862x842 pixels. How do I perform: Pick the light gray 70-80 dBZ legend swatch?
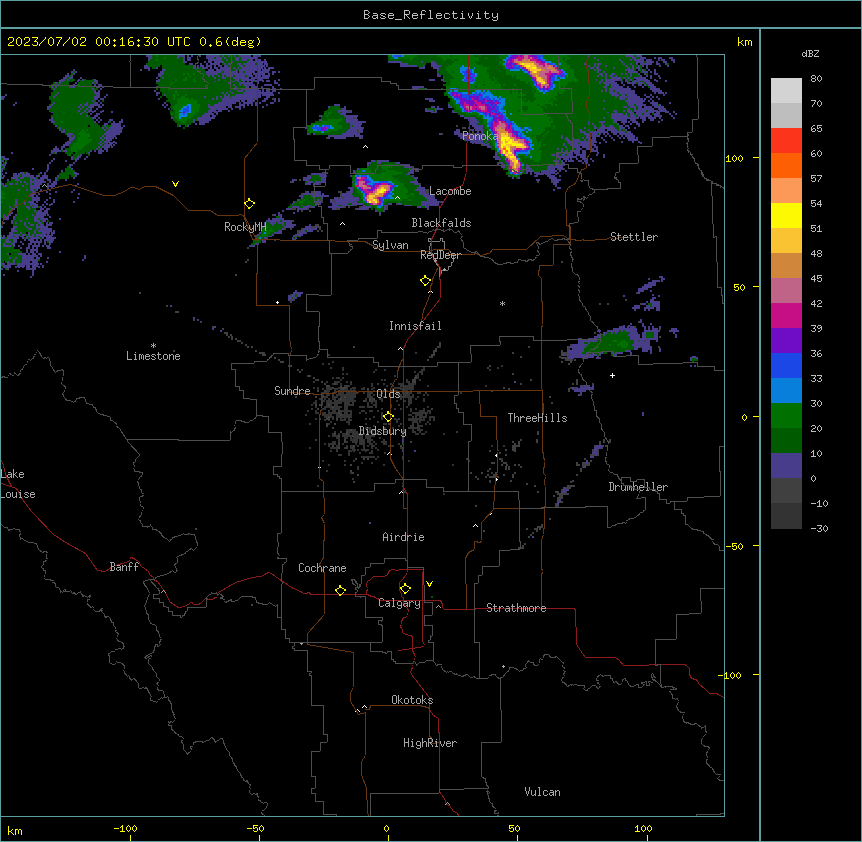click(x=786, y=91)
